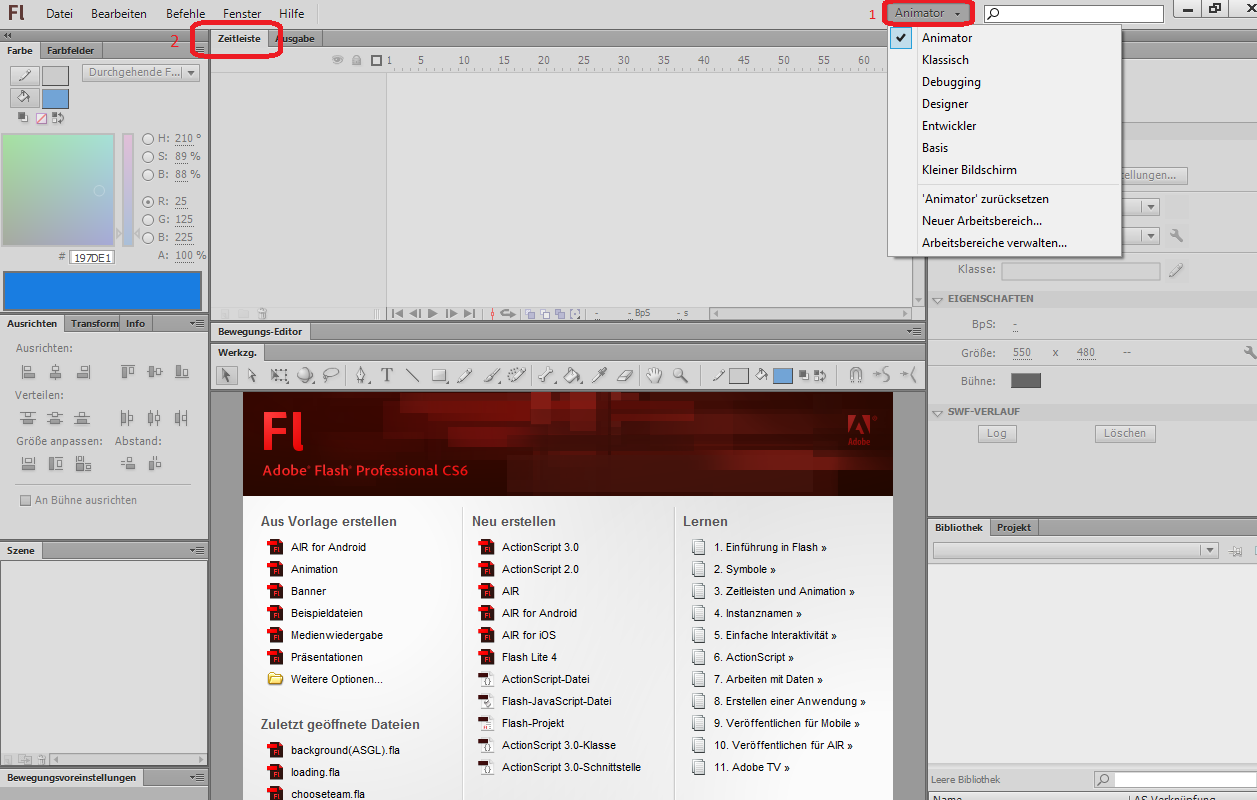Select the Subselection tool
This screenshot has width=1257, height=800.
tap(252, 375)
